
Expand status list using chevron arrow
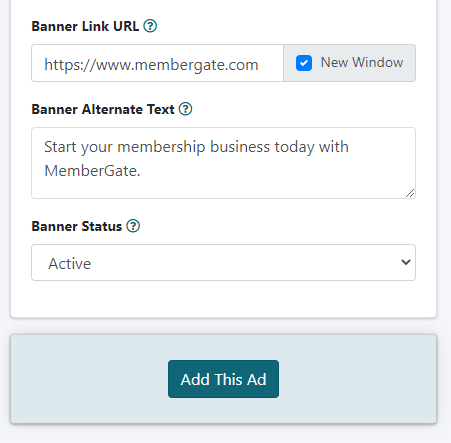click(406, 262)
